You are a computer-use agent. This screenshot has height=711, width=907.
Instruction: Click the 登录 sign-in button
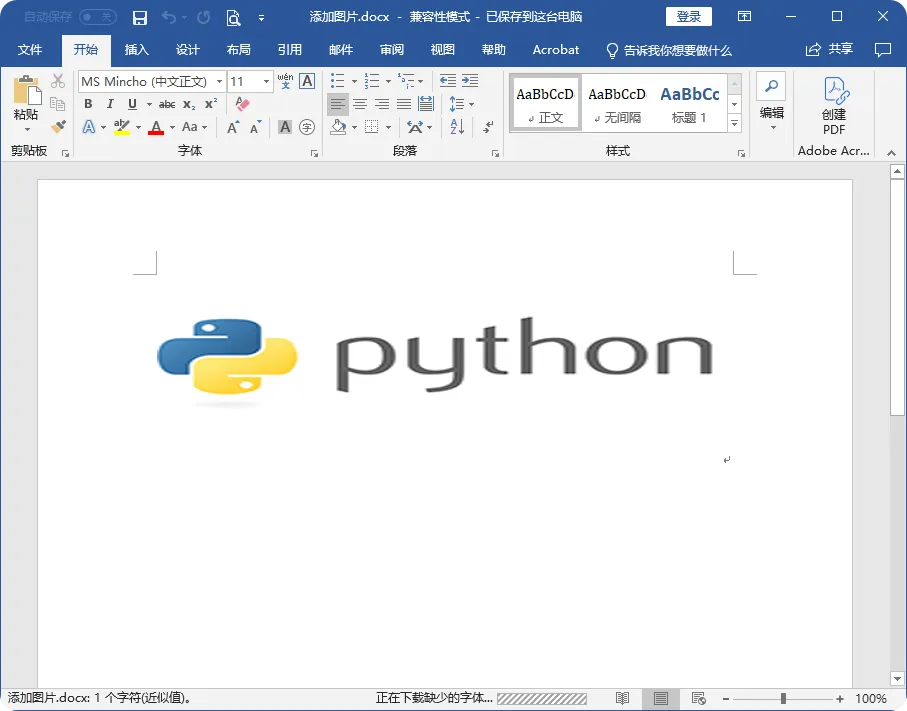point(688,17)
